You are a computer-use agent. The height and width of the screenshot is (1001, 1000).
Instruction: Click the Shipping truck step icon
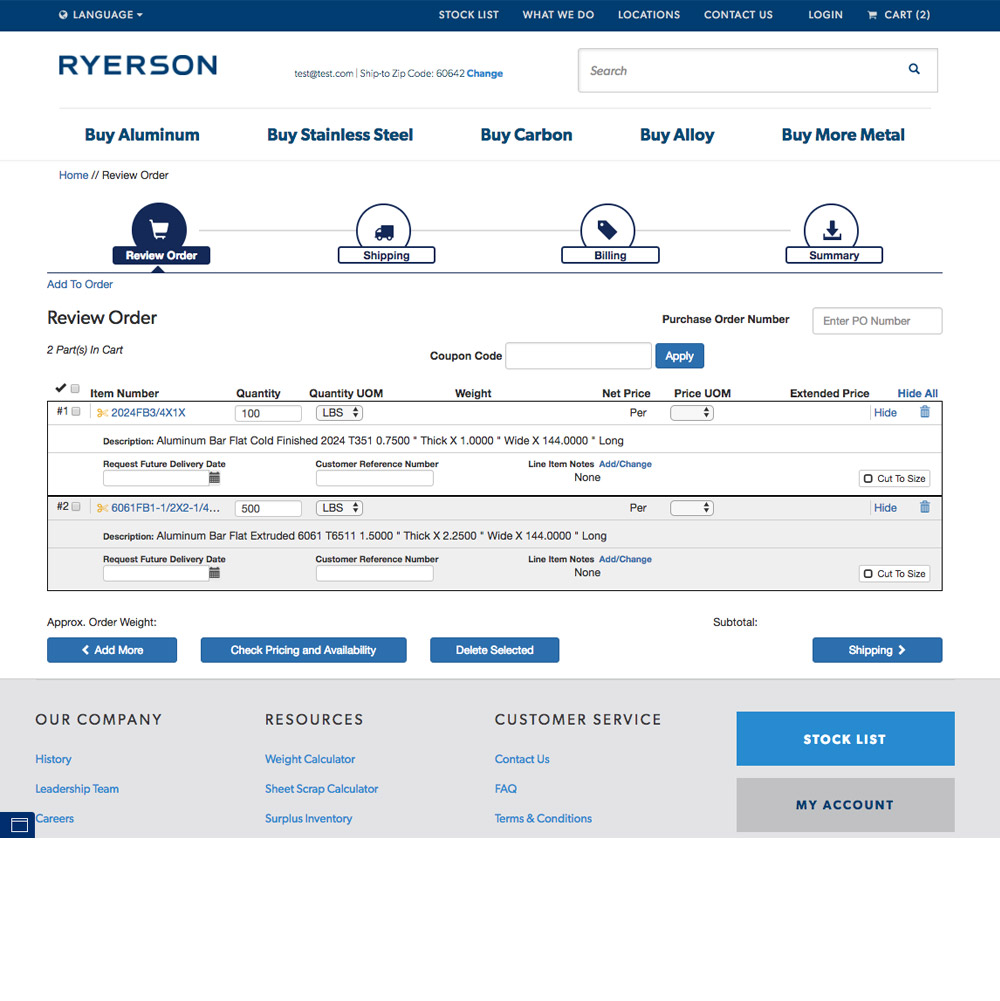(384, 231)
